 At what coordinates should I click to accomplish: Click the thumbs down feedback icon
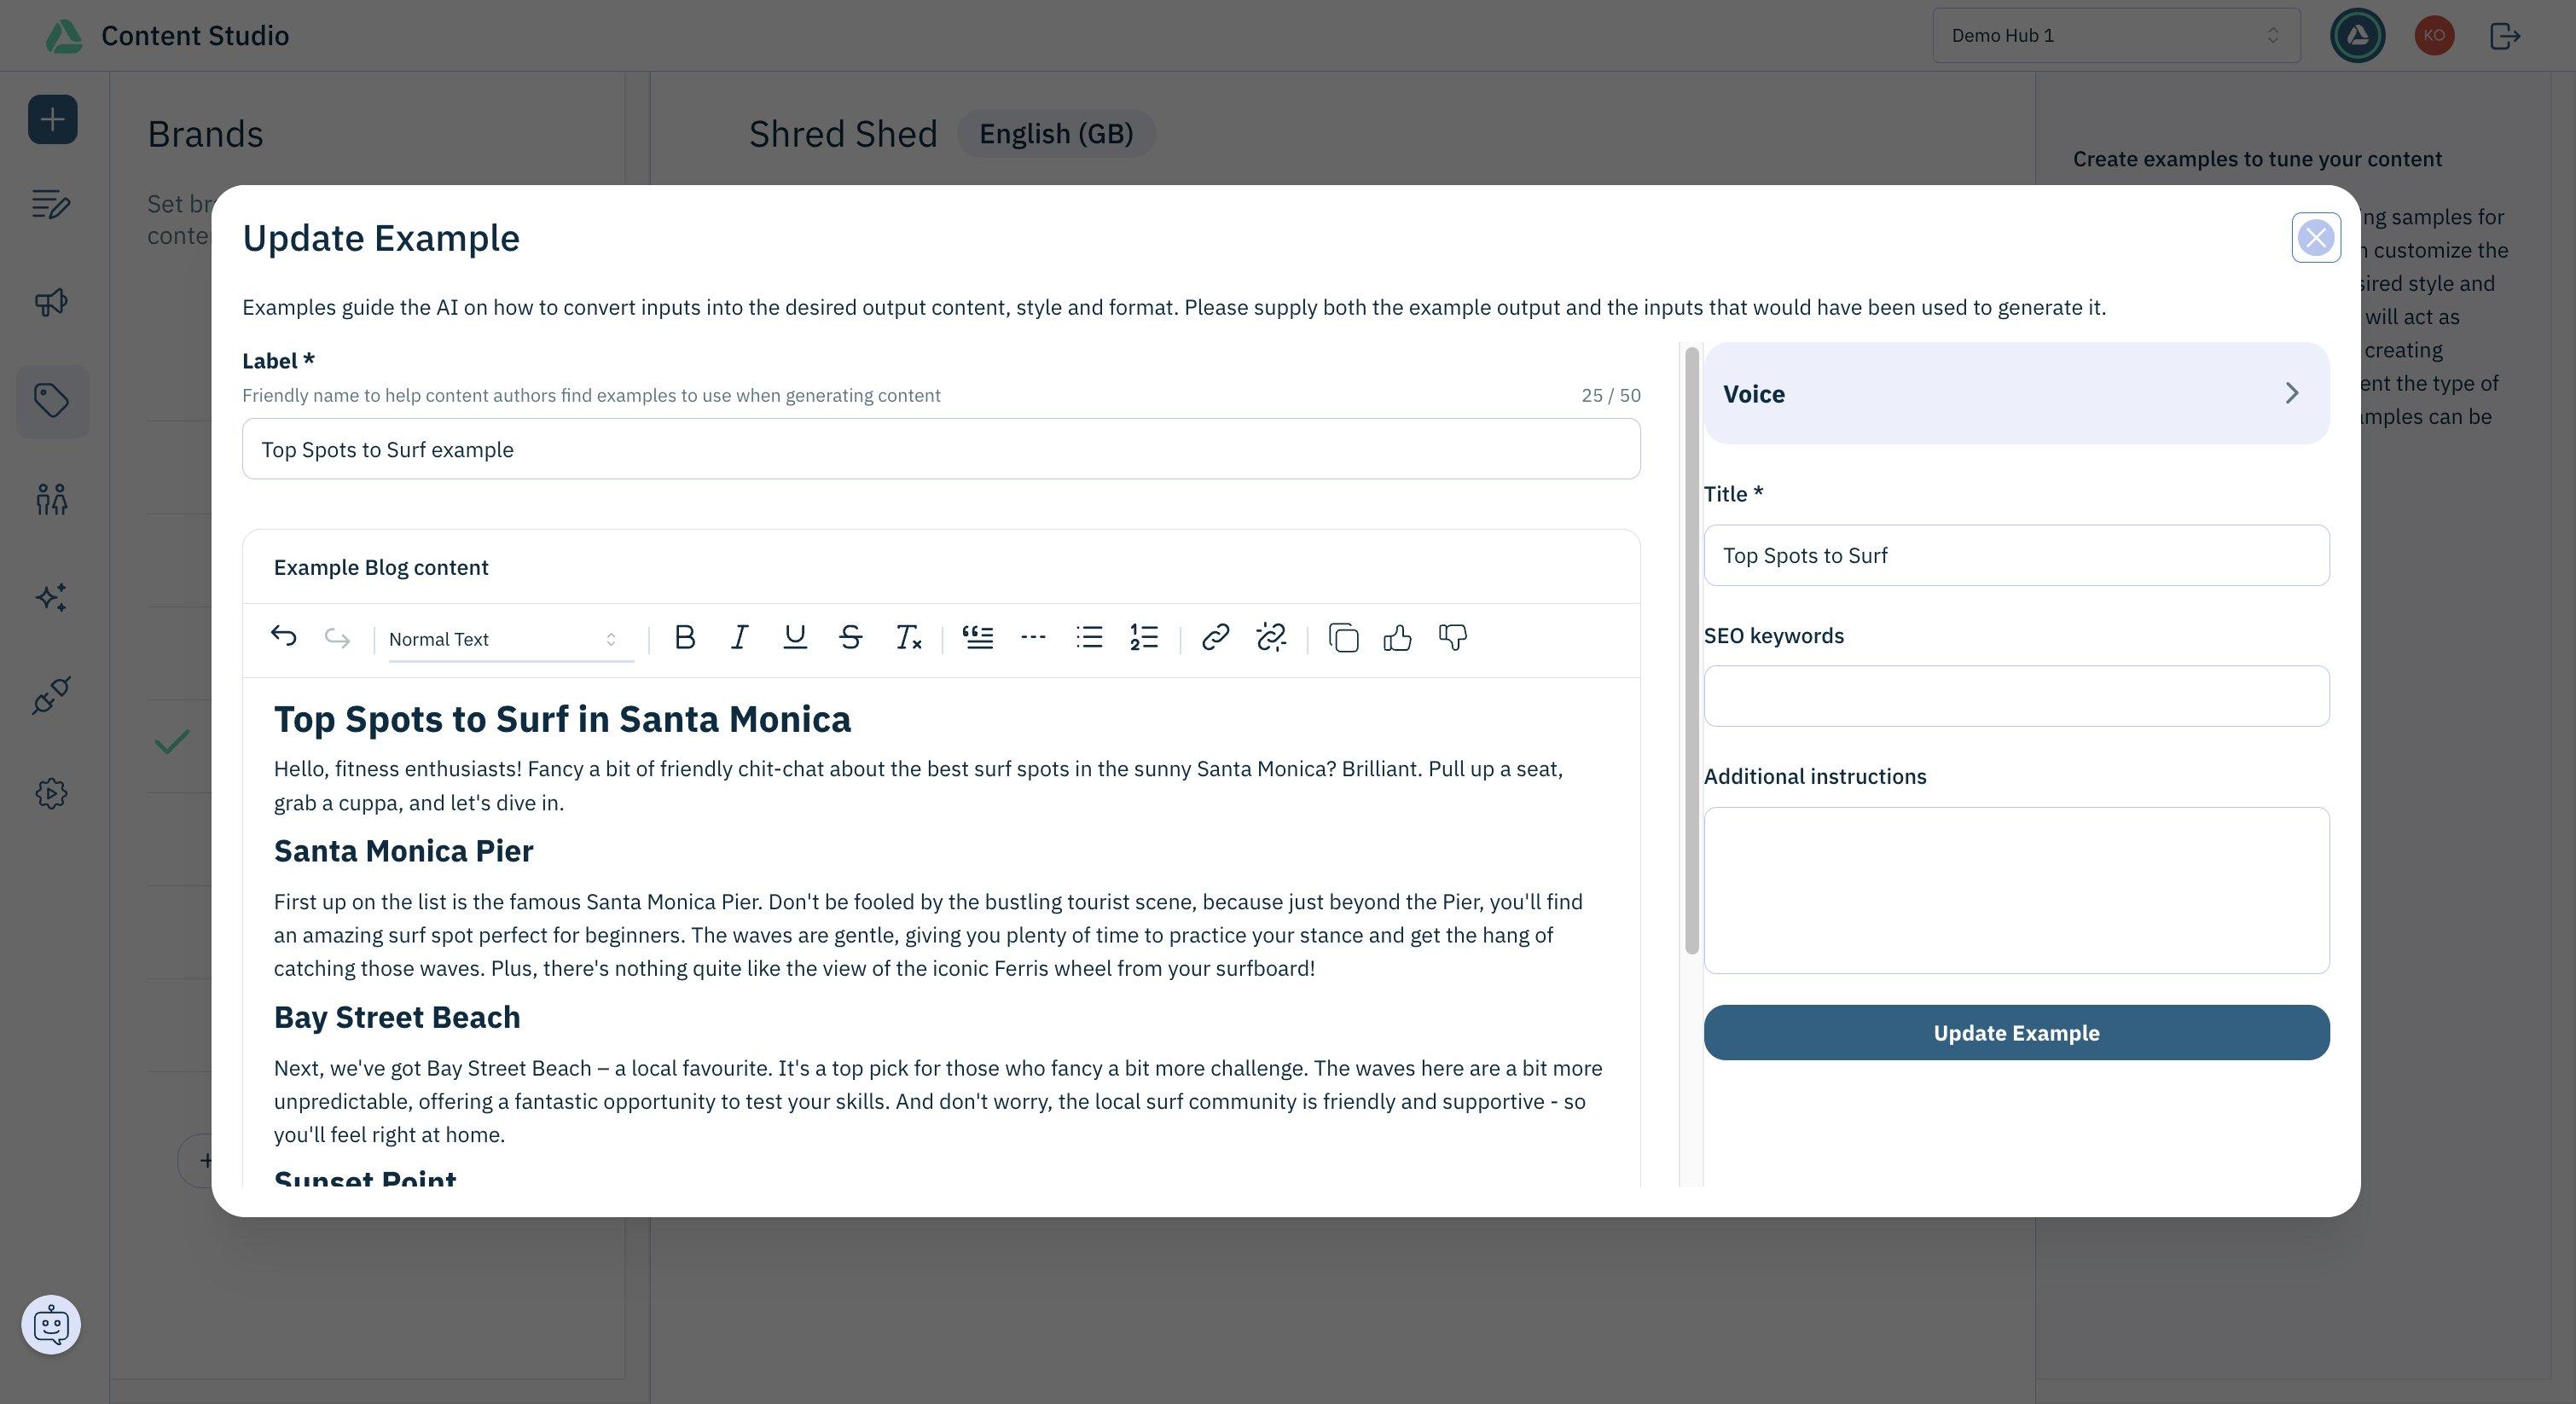pyautogui.click(x=1453, y=638)
